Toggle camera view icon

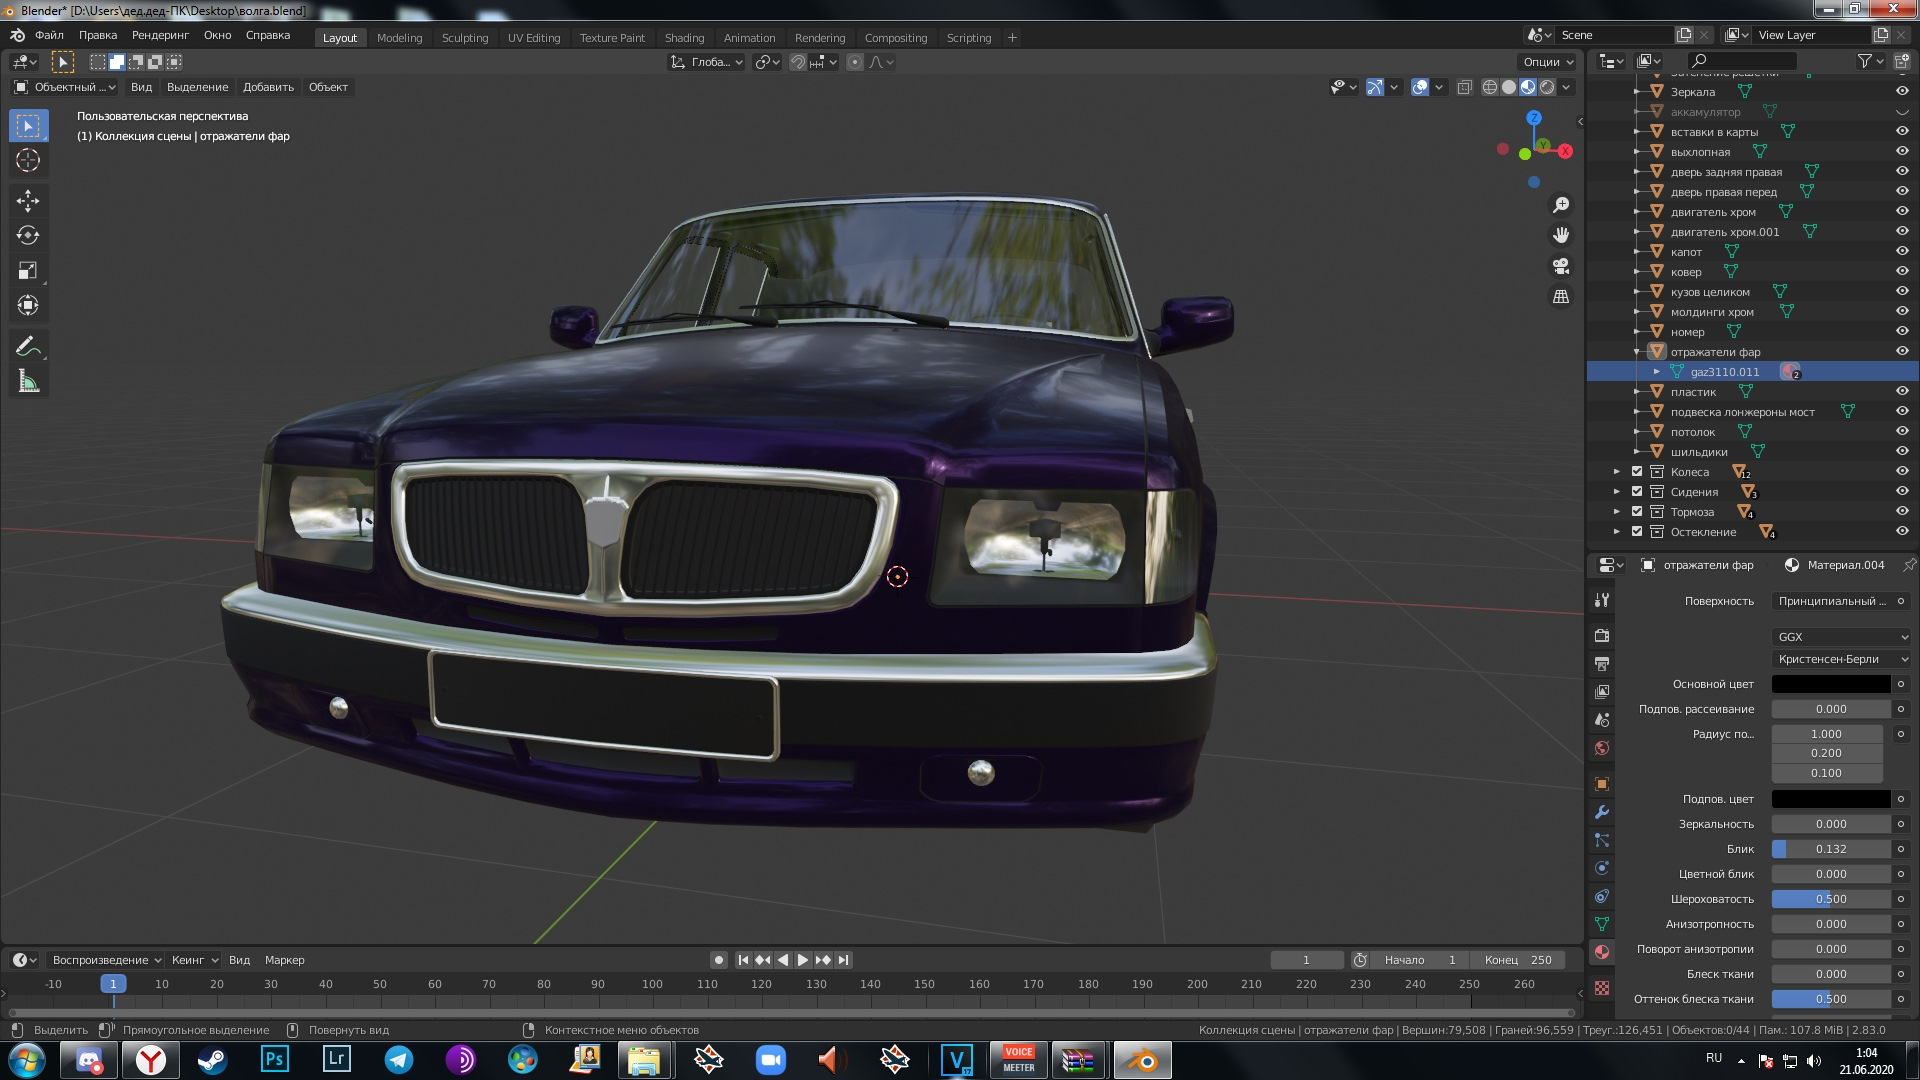1561,266
